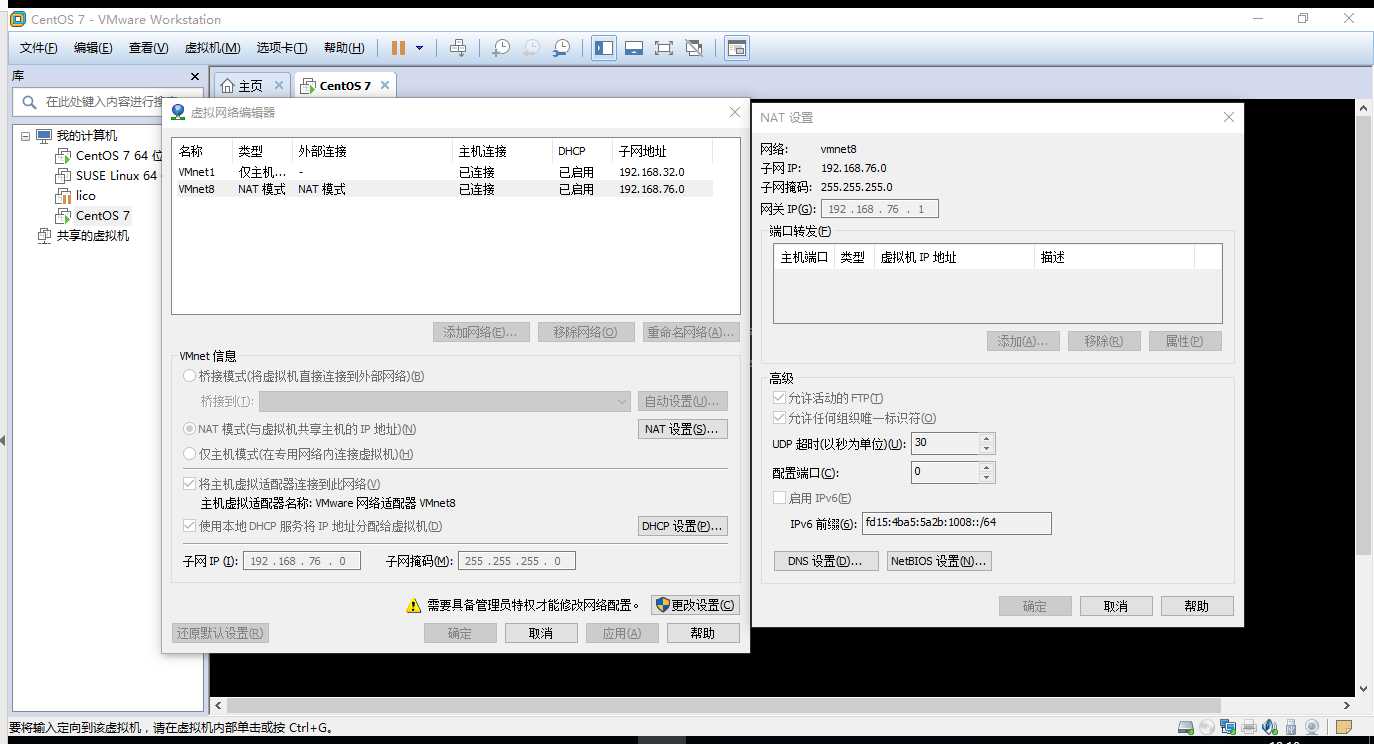Viewport: 1374px width, 744px height.
Task: Click the library search magnifier icon
Action: pos(29,102)
